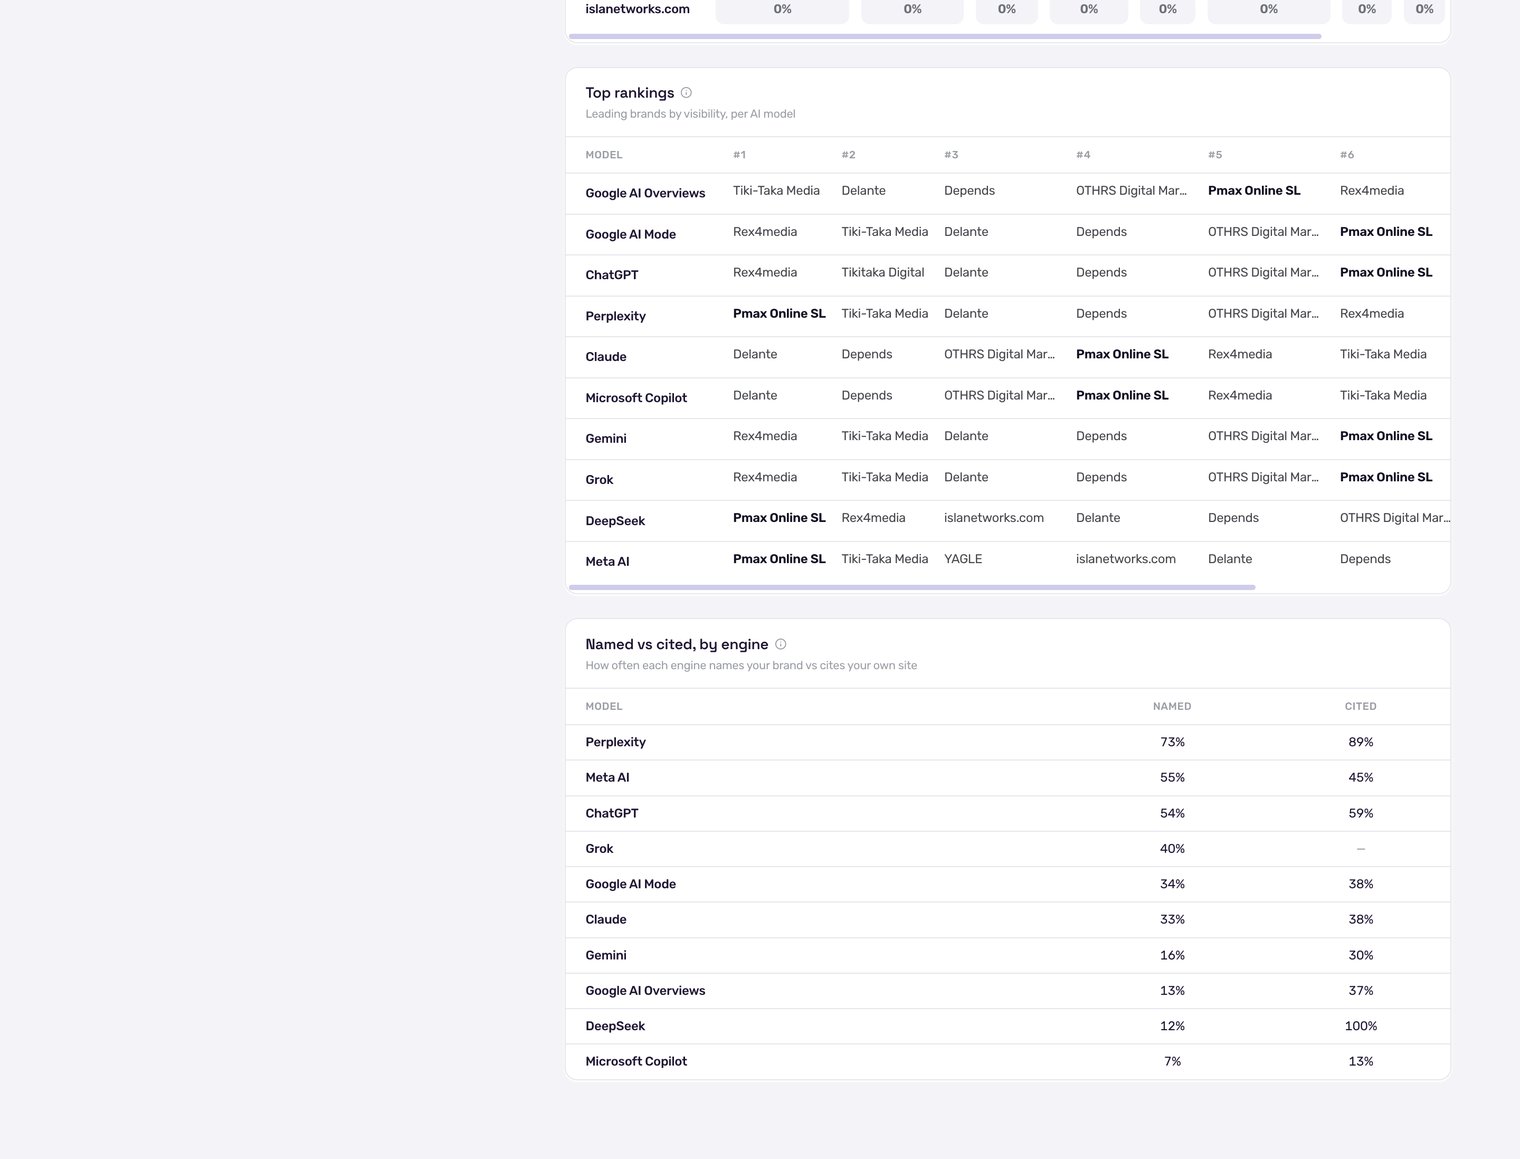The image size is (1520, 1159).
Task: Click info icon next to Named vs cited
Action: point(781,644)
